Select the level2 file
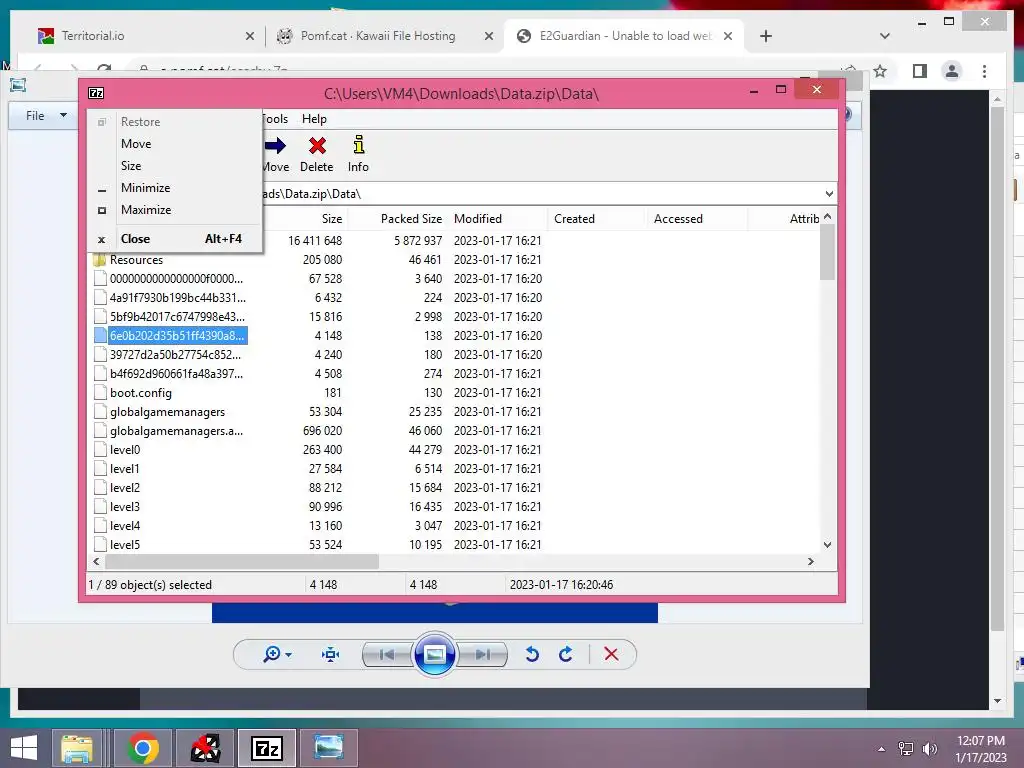 pos(125,488)
